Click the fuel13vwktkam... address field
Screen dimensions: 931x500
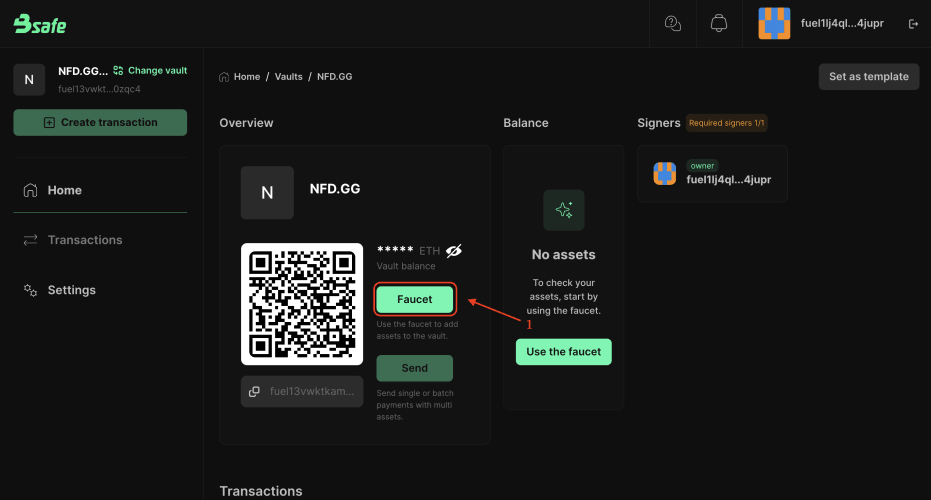[302, 391]
